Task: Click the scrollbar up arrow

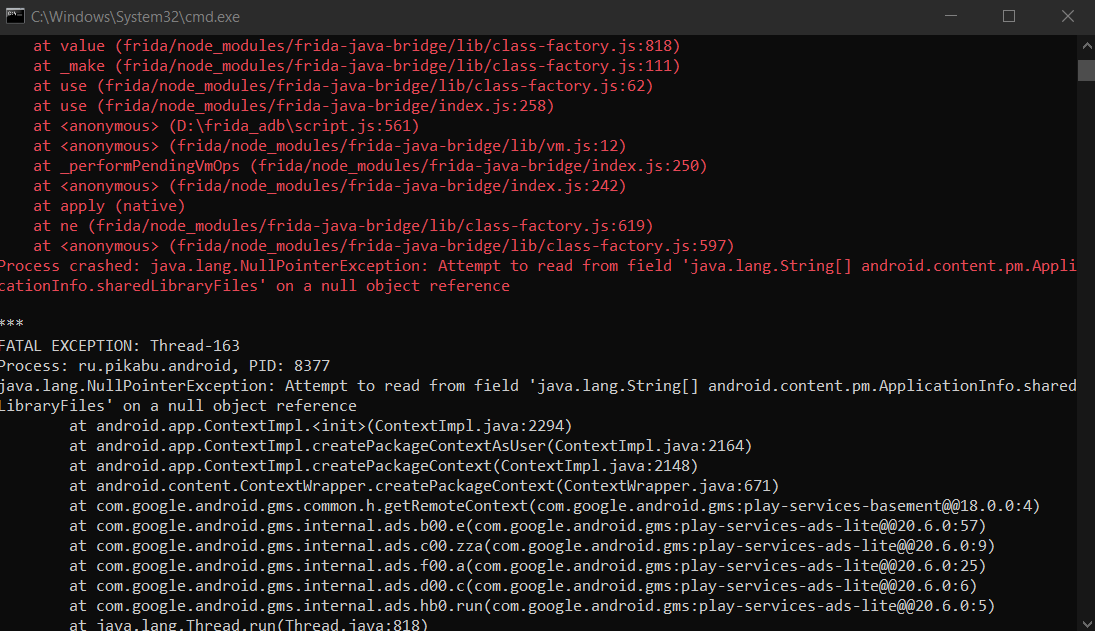Action: [1086, 43]
